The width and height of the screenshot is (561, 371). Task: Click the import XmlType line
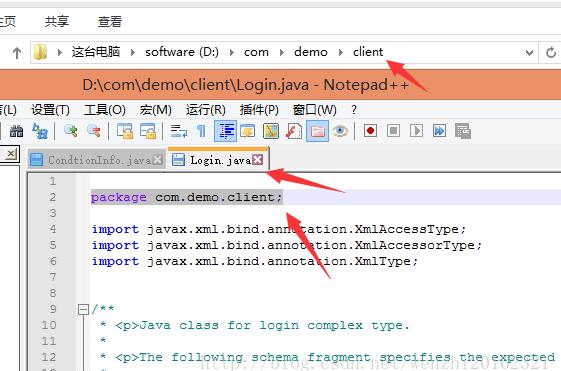pyautogui.click(x=255, y=261)
